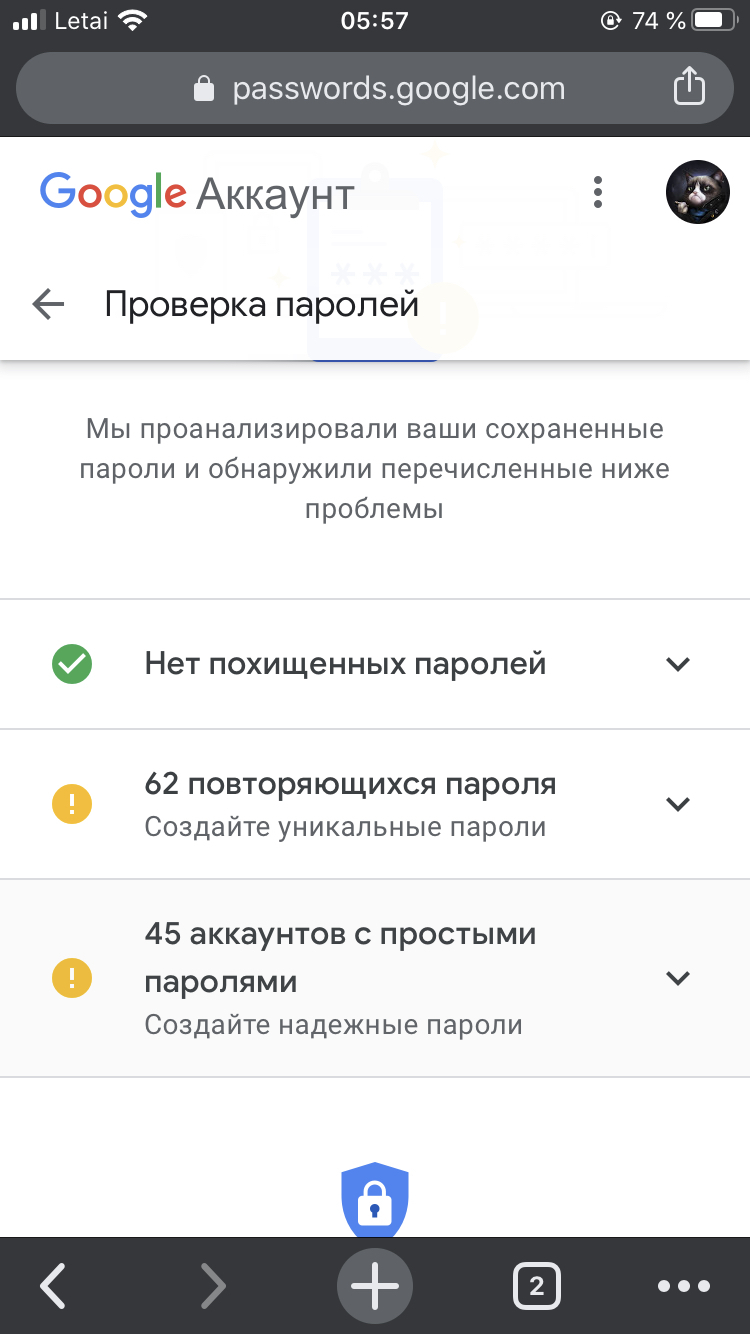Screen dimensions: 750x1334
Task: Navigate back in browser bottom toolbar
Action: [53, 1286]
